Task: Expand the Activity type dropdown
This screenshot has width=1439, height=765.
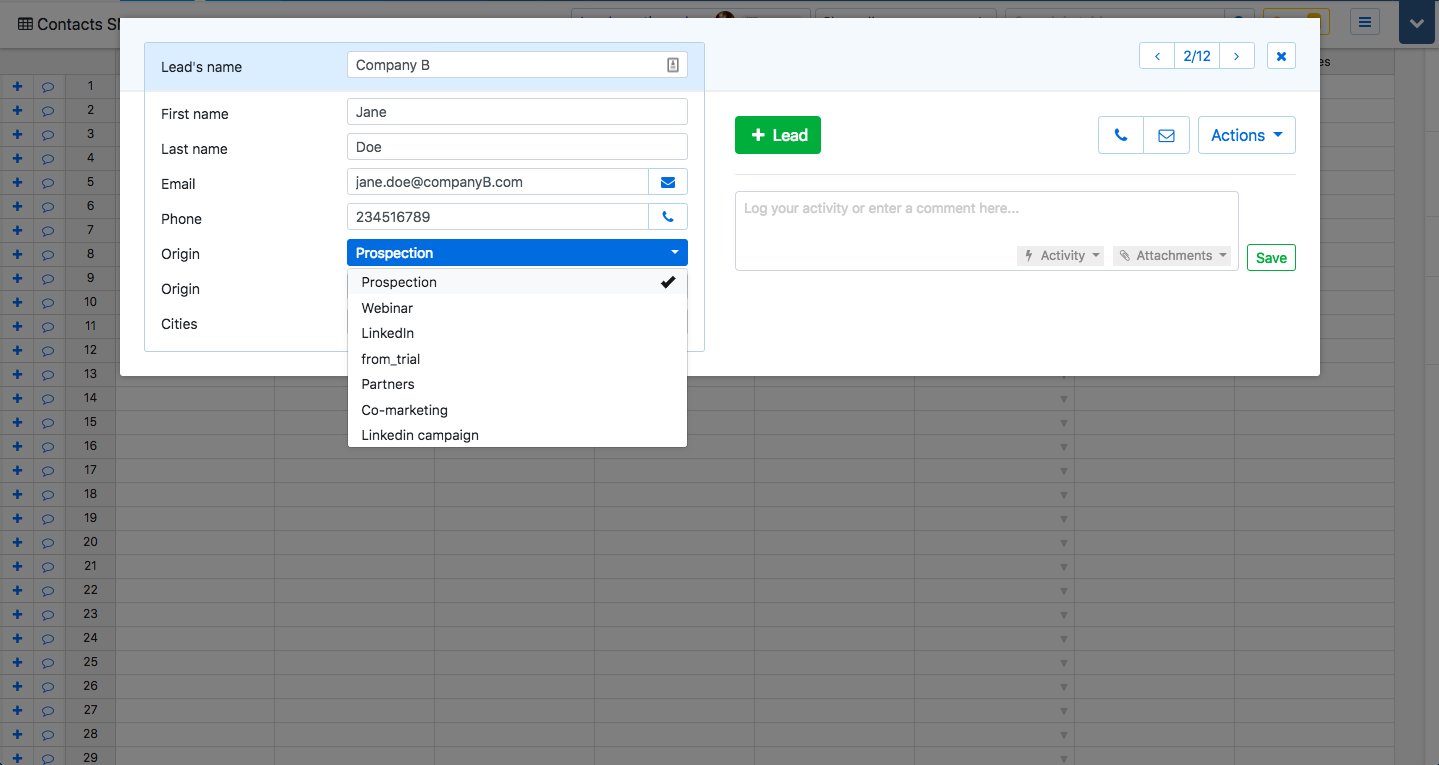Action: (1060, 256)
